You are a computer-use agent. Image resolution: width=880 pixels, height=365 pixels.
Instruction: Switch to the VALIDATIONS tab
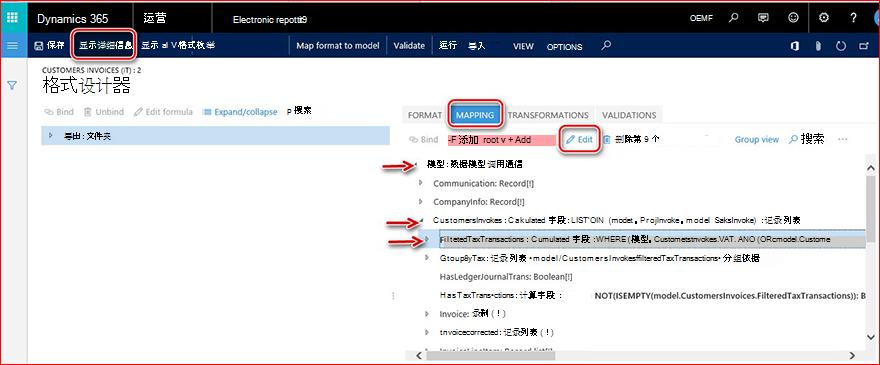629,115
